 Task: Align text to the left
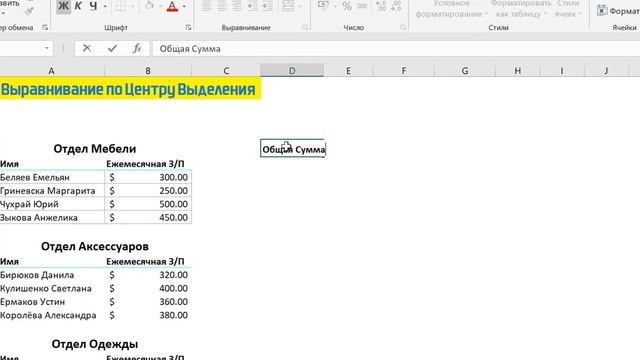pyautogui.click(x=207, y=6)
